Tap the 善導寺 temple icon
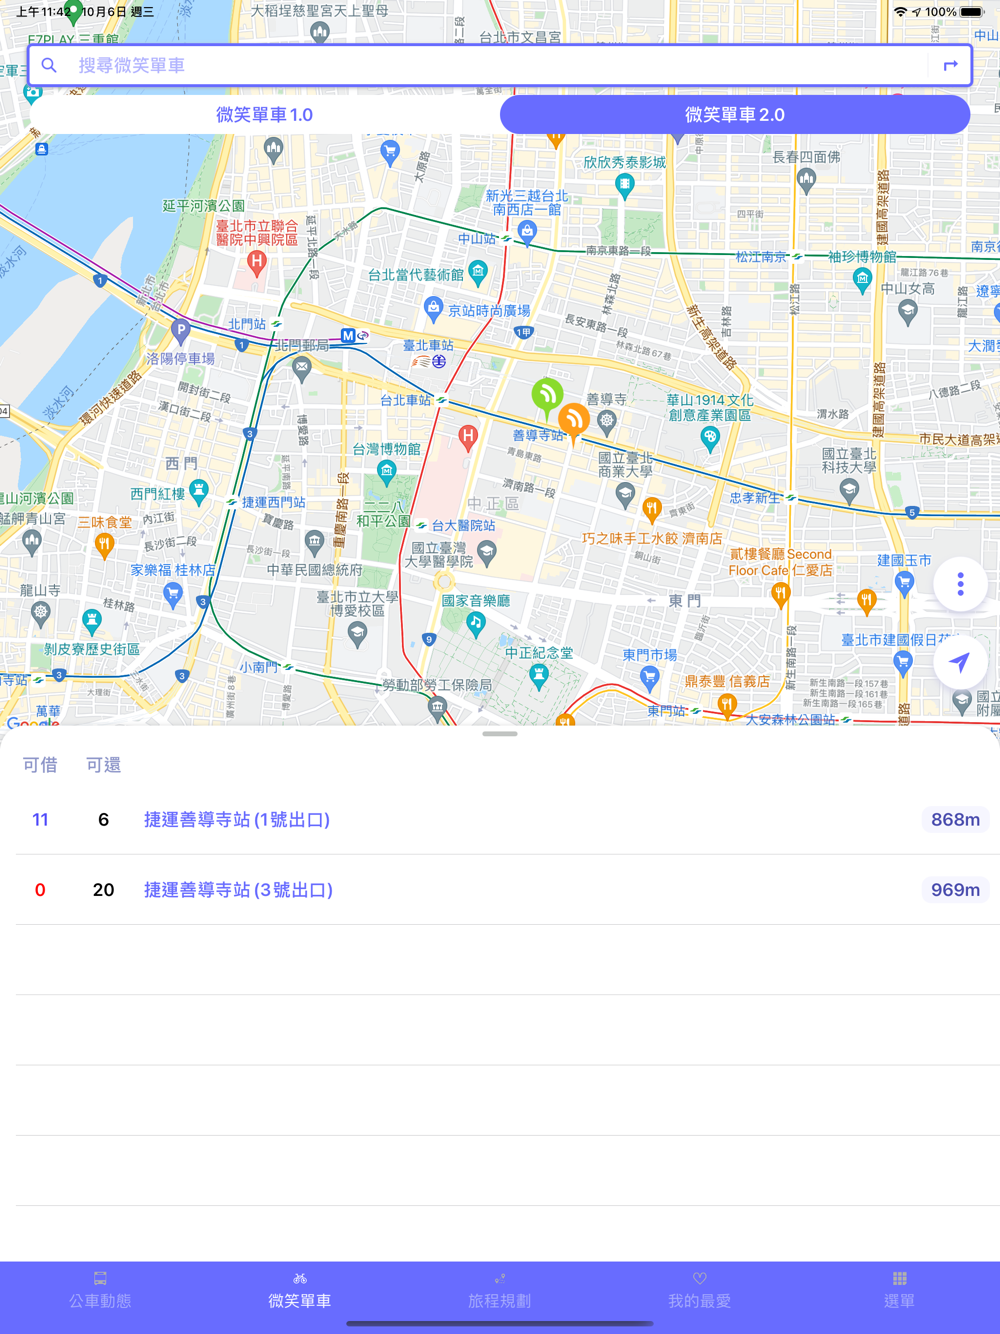Viewport: 1000px width, 1334px height. coord(606,421)
